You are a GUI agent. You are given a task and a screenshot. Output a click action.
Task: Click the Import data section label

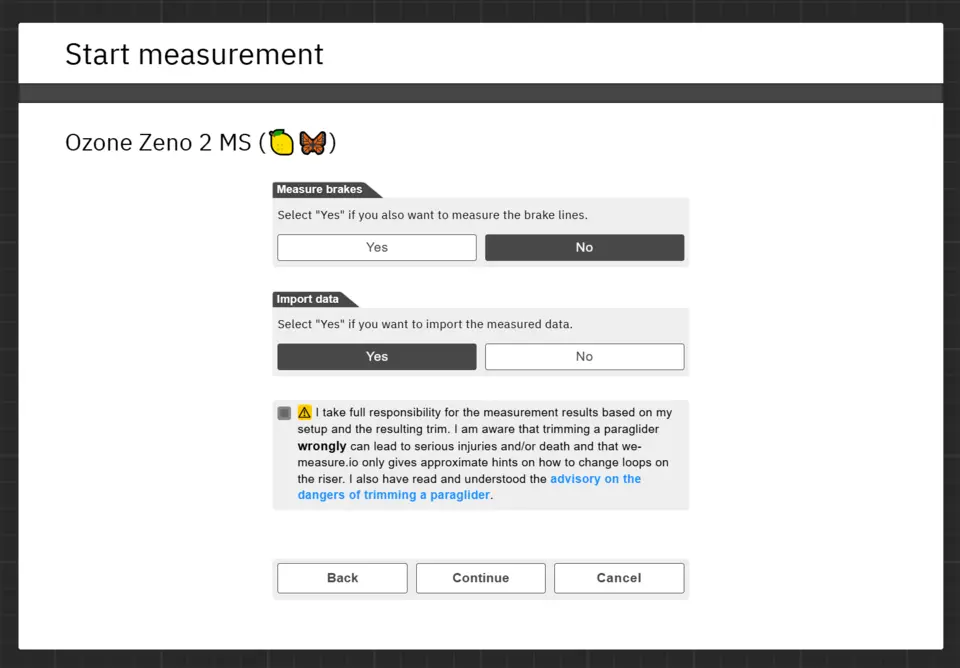pos(307,299)
